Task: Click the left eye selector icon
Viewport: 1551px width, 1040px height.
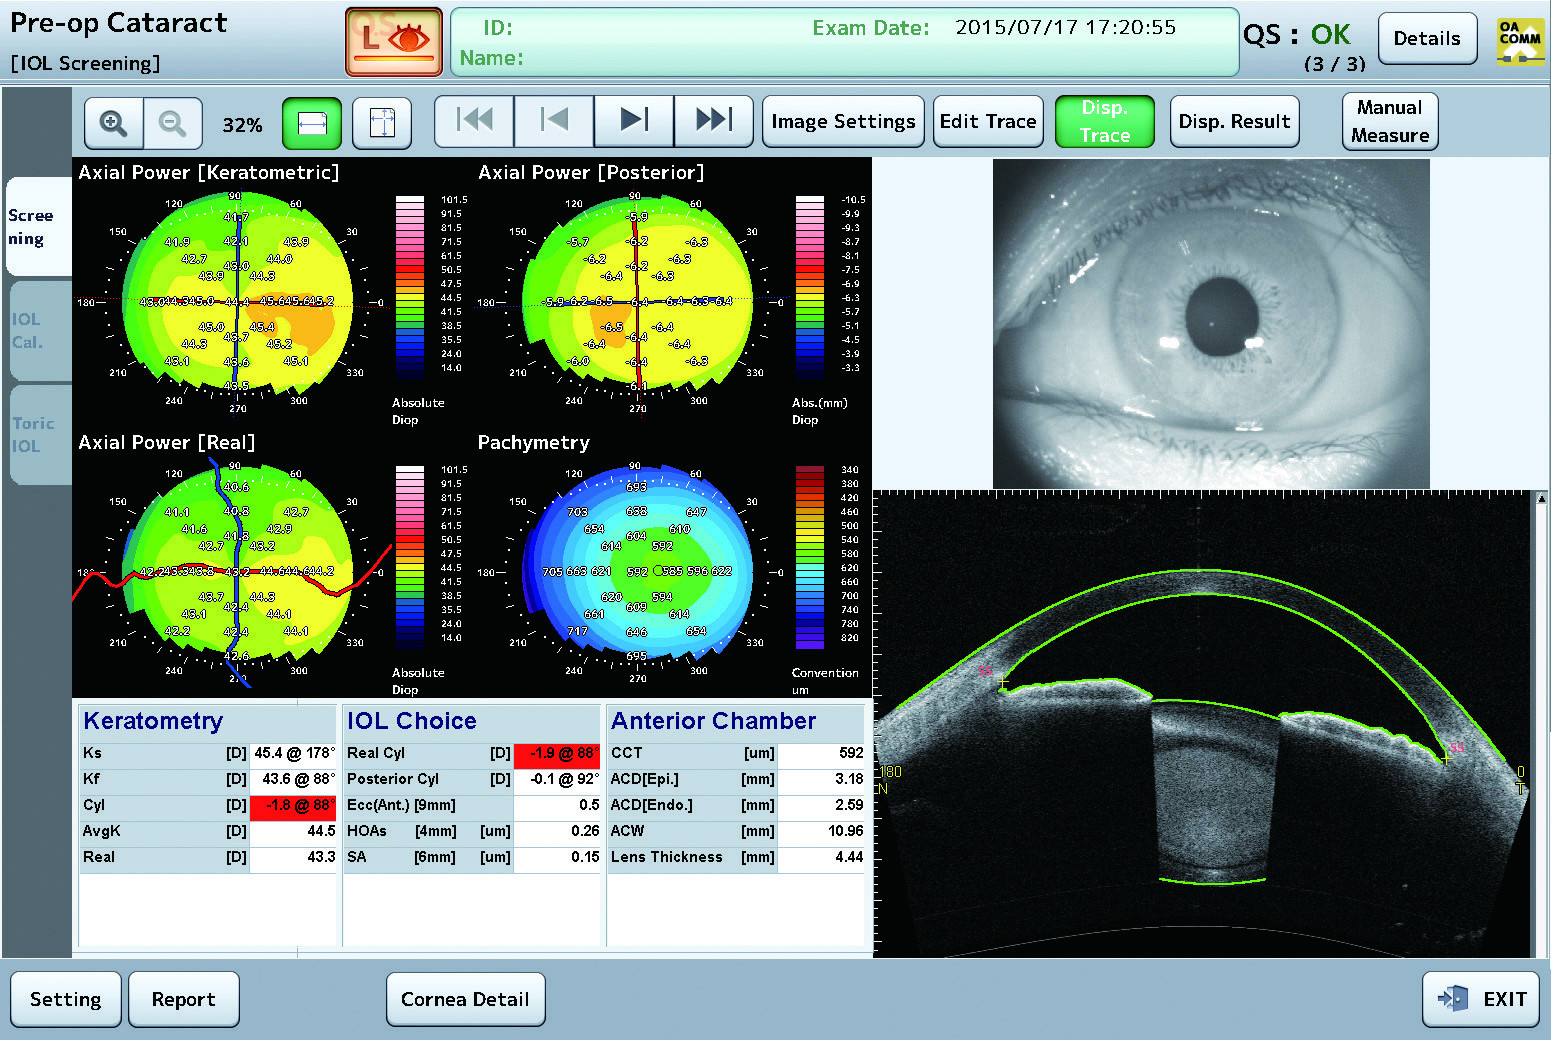Action: [x=394, y=41]
